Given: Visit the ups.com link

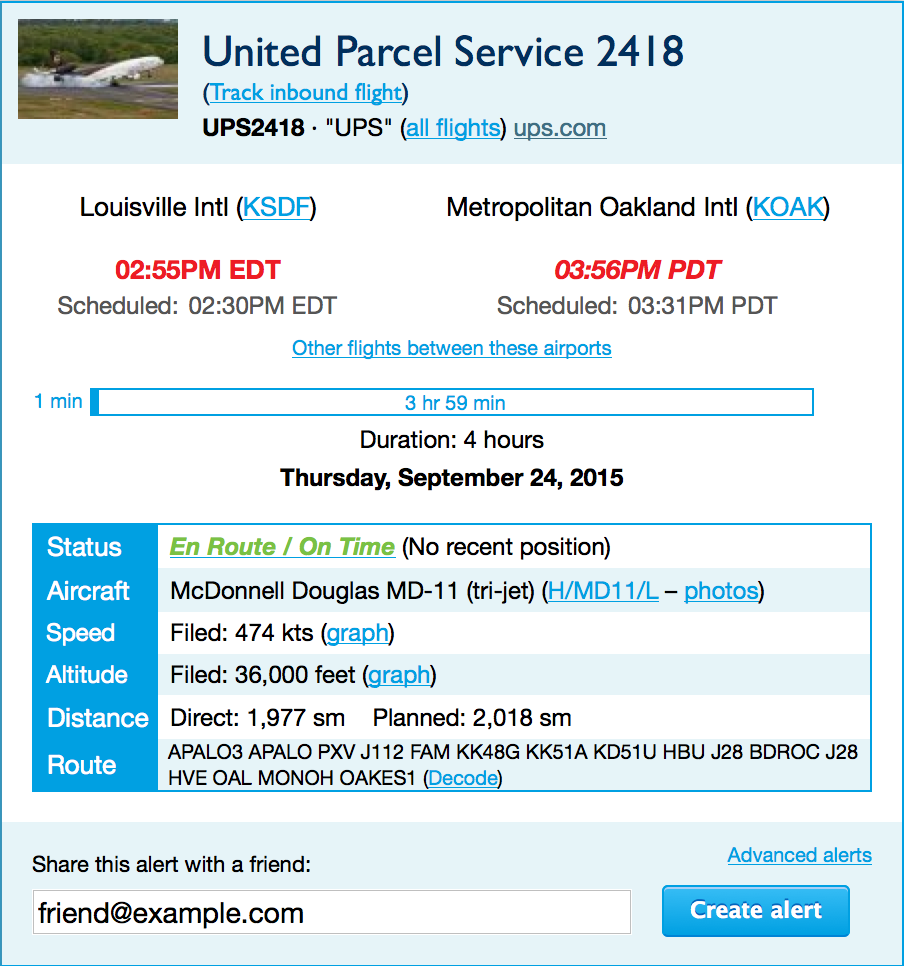Looking at the screenshot, I should pos(560,128).
